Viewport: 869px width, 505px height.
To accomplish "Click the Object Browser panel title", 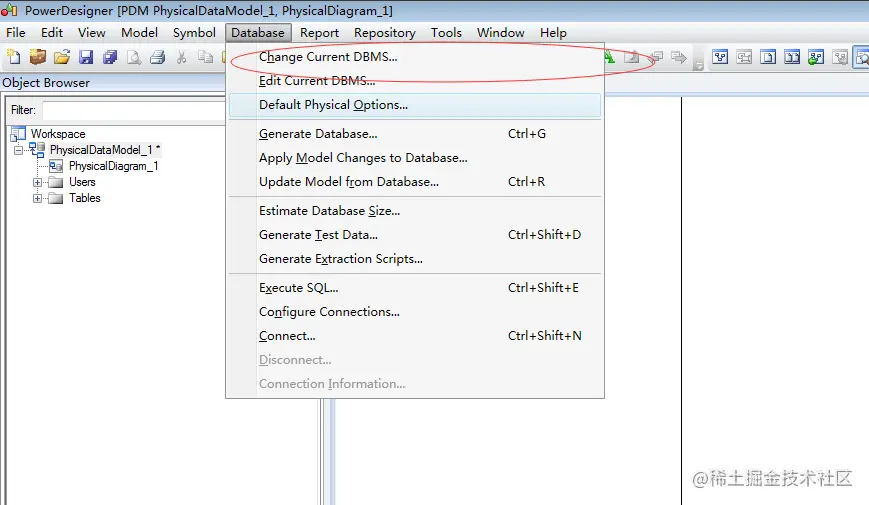I will click(x=46, y=83).
